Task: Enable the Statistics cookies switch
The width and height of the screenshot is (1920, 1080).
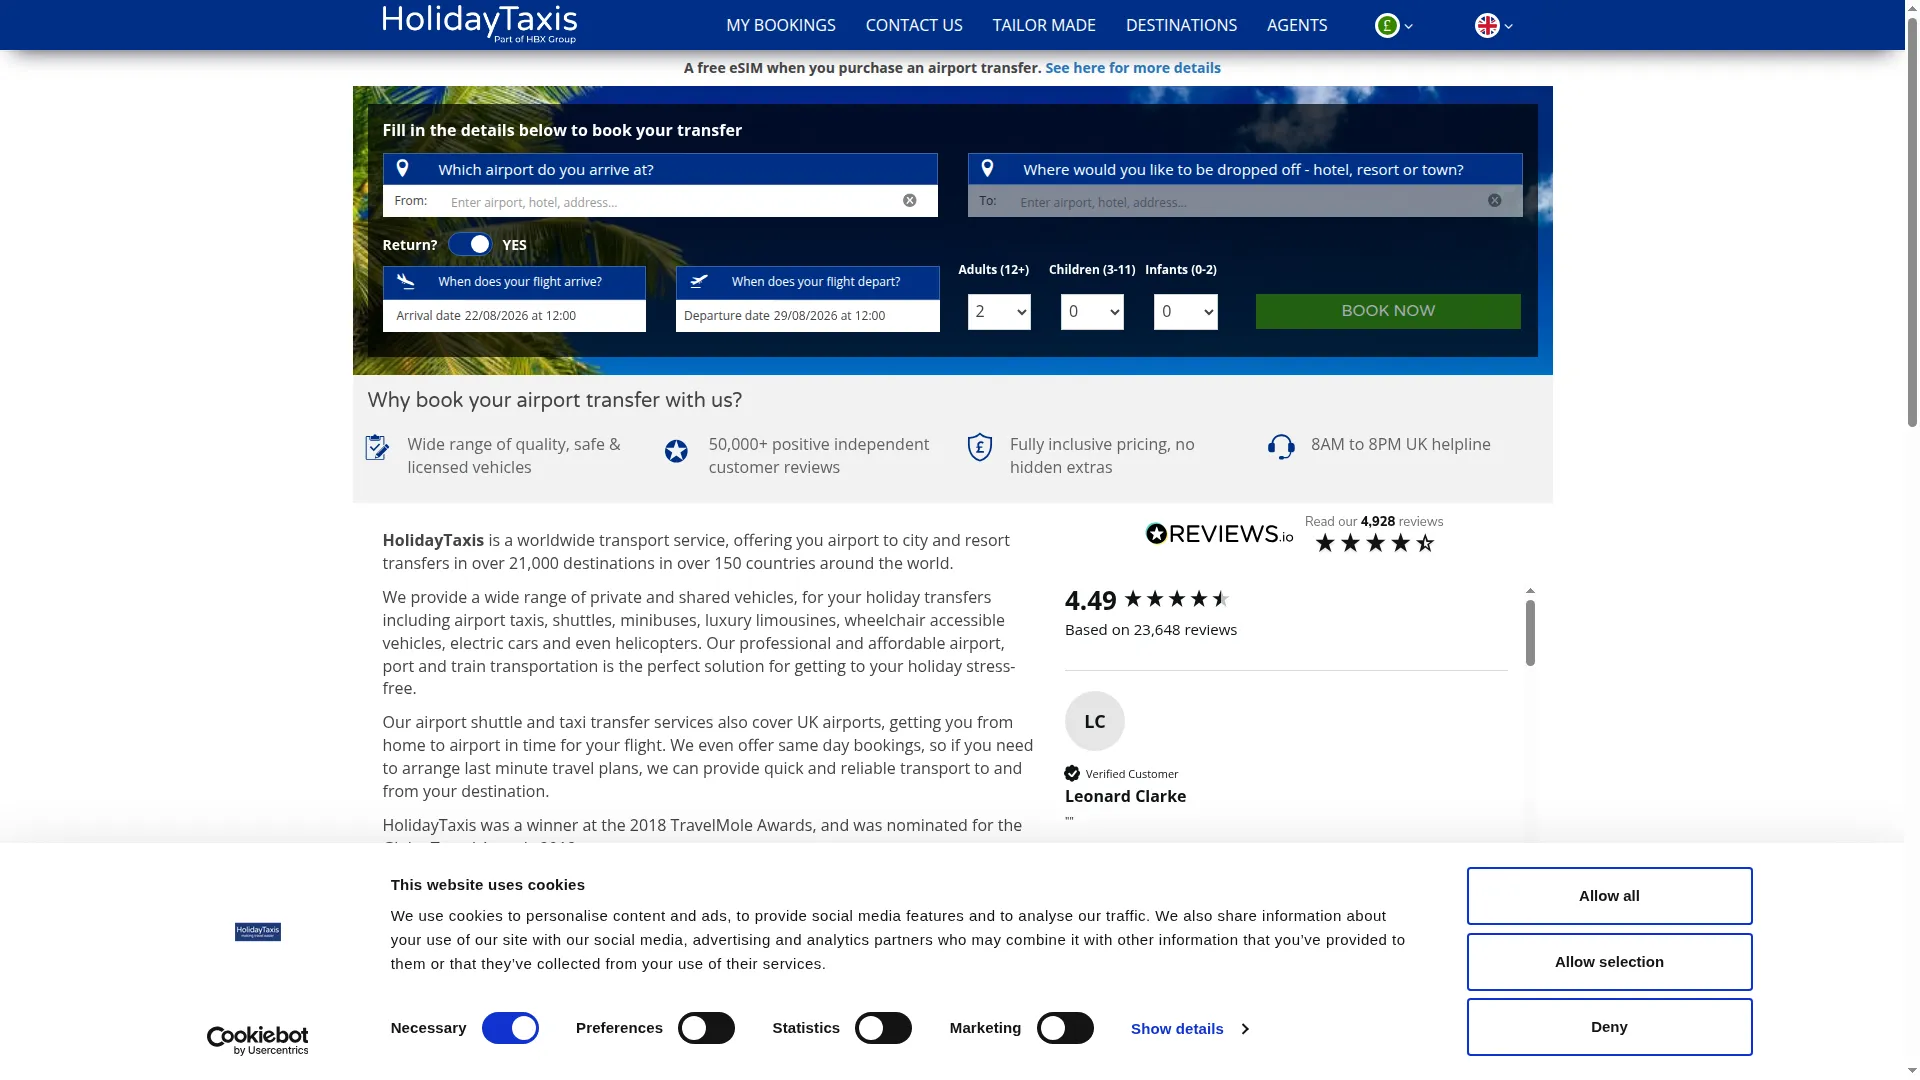Action: click(x=883, y=1028)
